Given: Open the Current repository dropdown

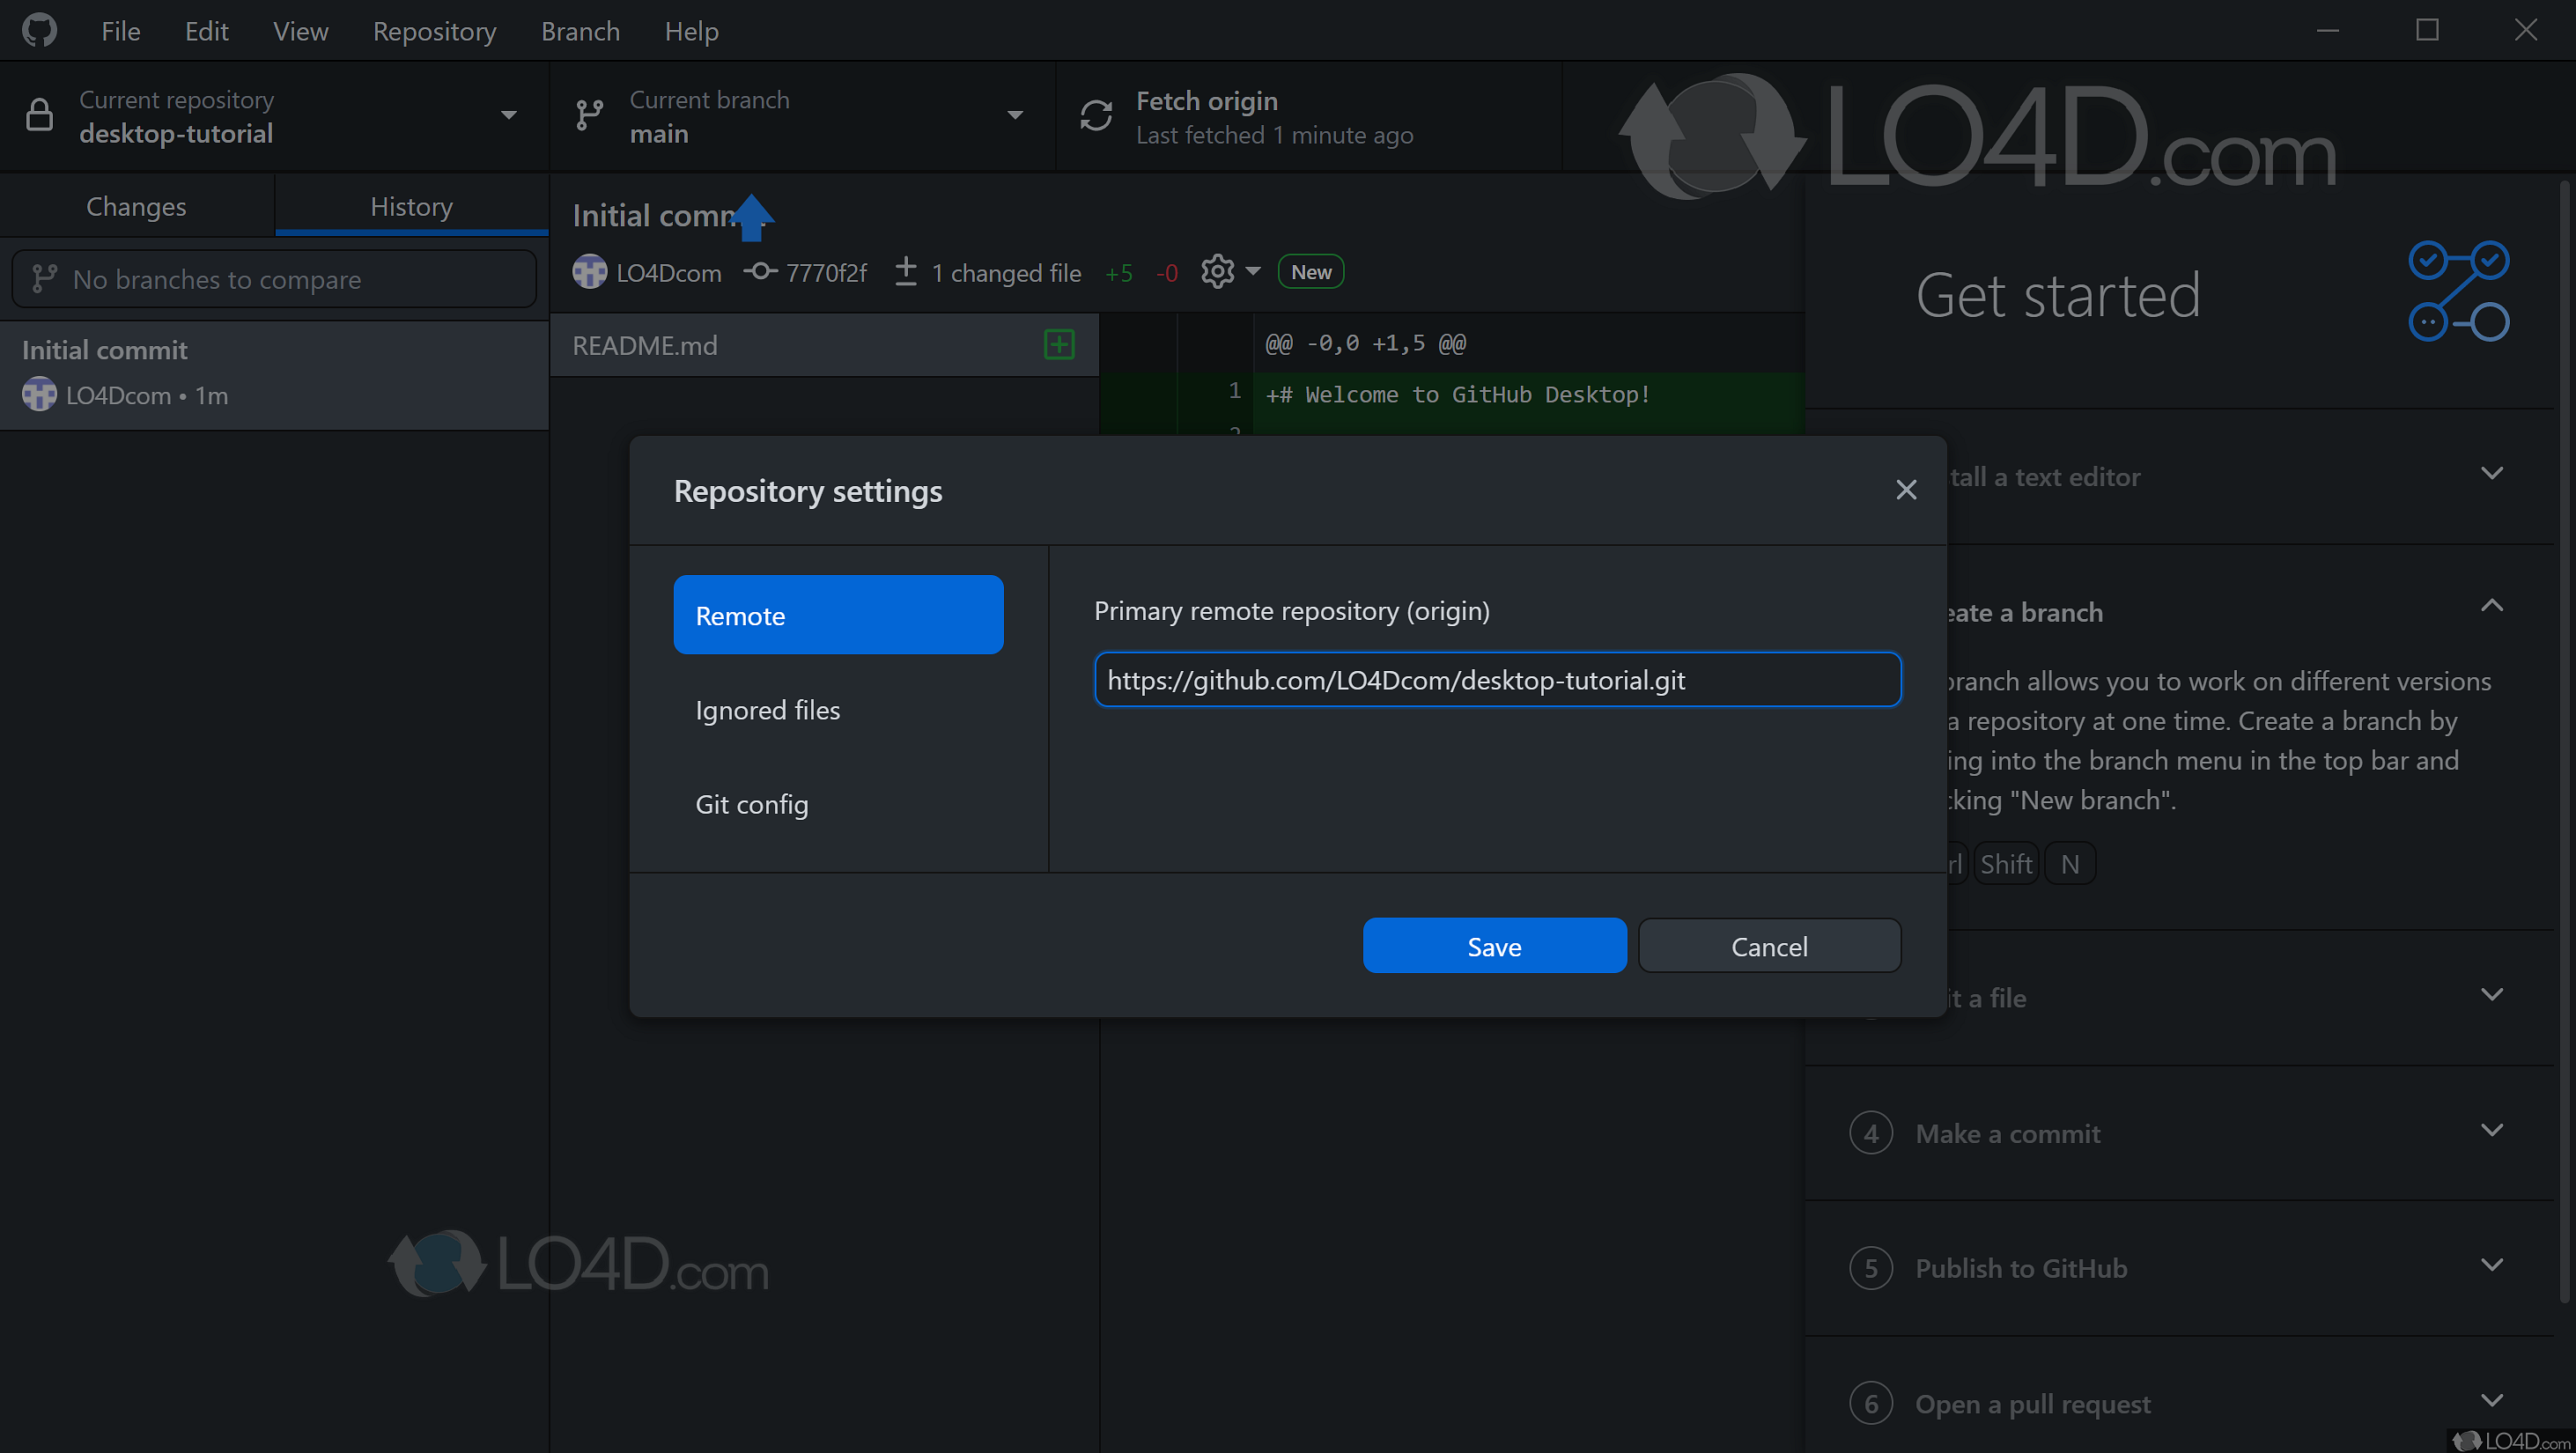Looking at the screenshot, I should click(509, 114).
